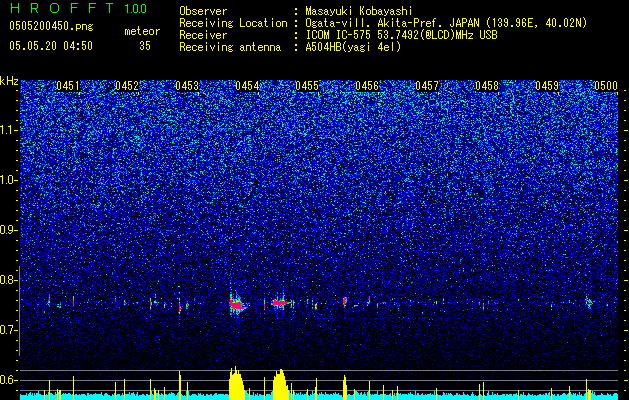Click the 0453 time marker
Screen dimensions: 629x400
[187, 86]
